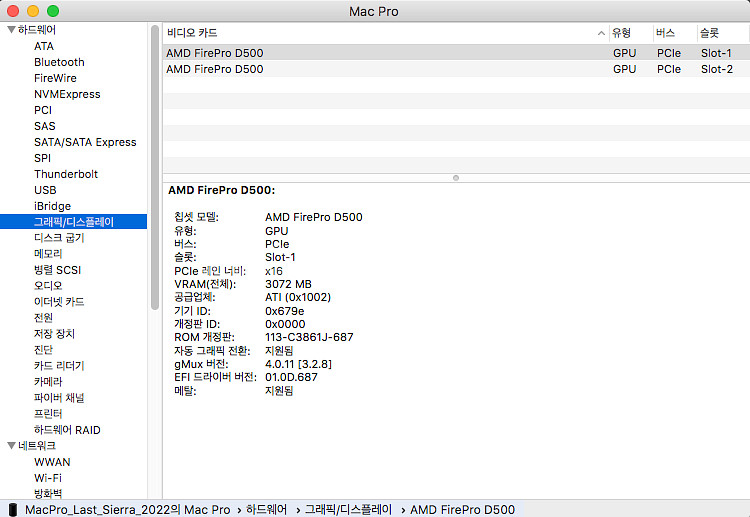The height and width of the screenshot is (517, 750).
Task: Select USB in the hardware list
Action: pos(45,190)
